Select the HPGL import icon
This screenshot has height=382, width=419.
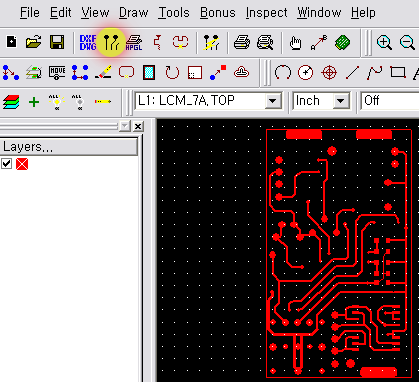point(134,43)
